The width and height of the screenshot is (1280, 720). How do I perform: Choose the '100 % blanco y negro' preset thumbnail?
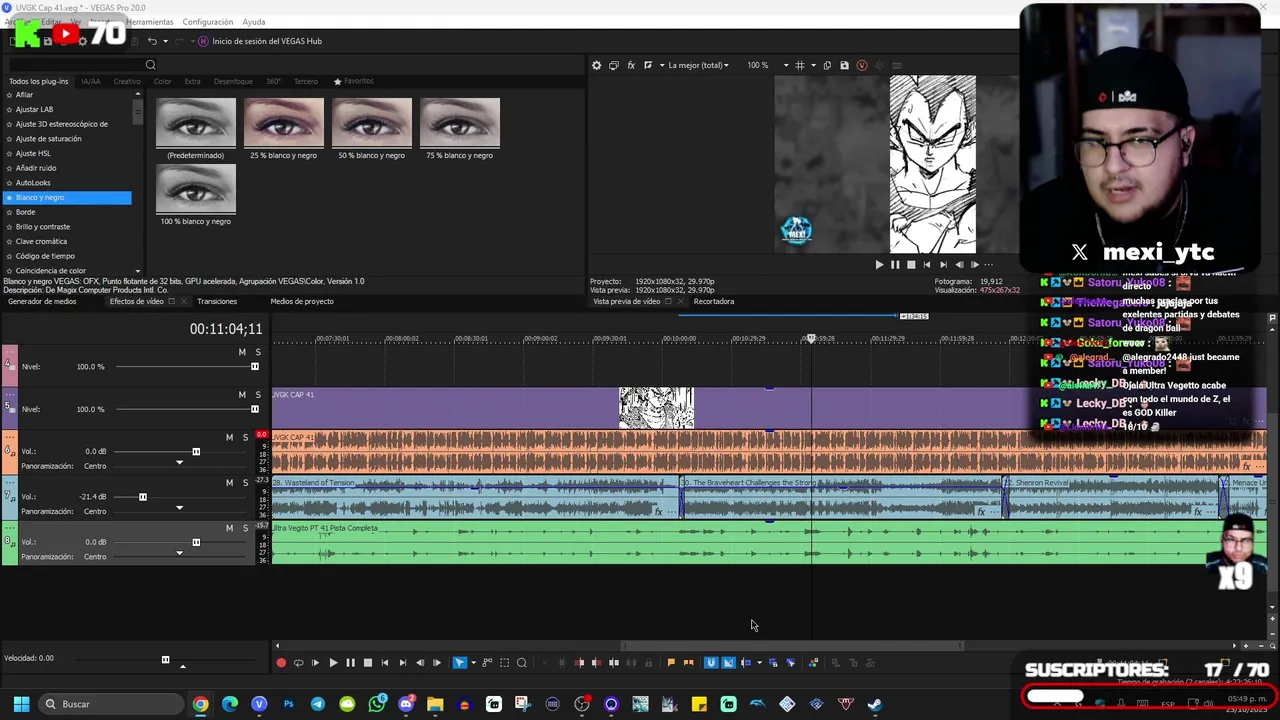point(196,189)
